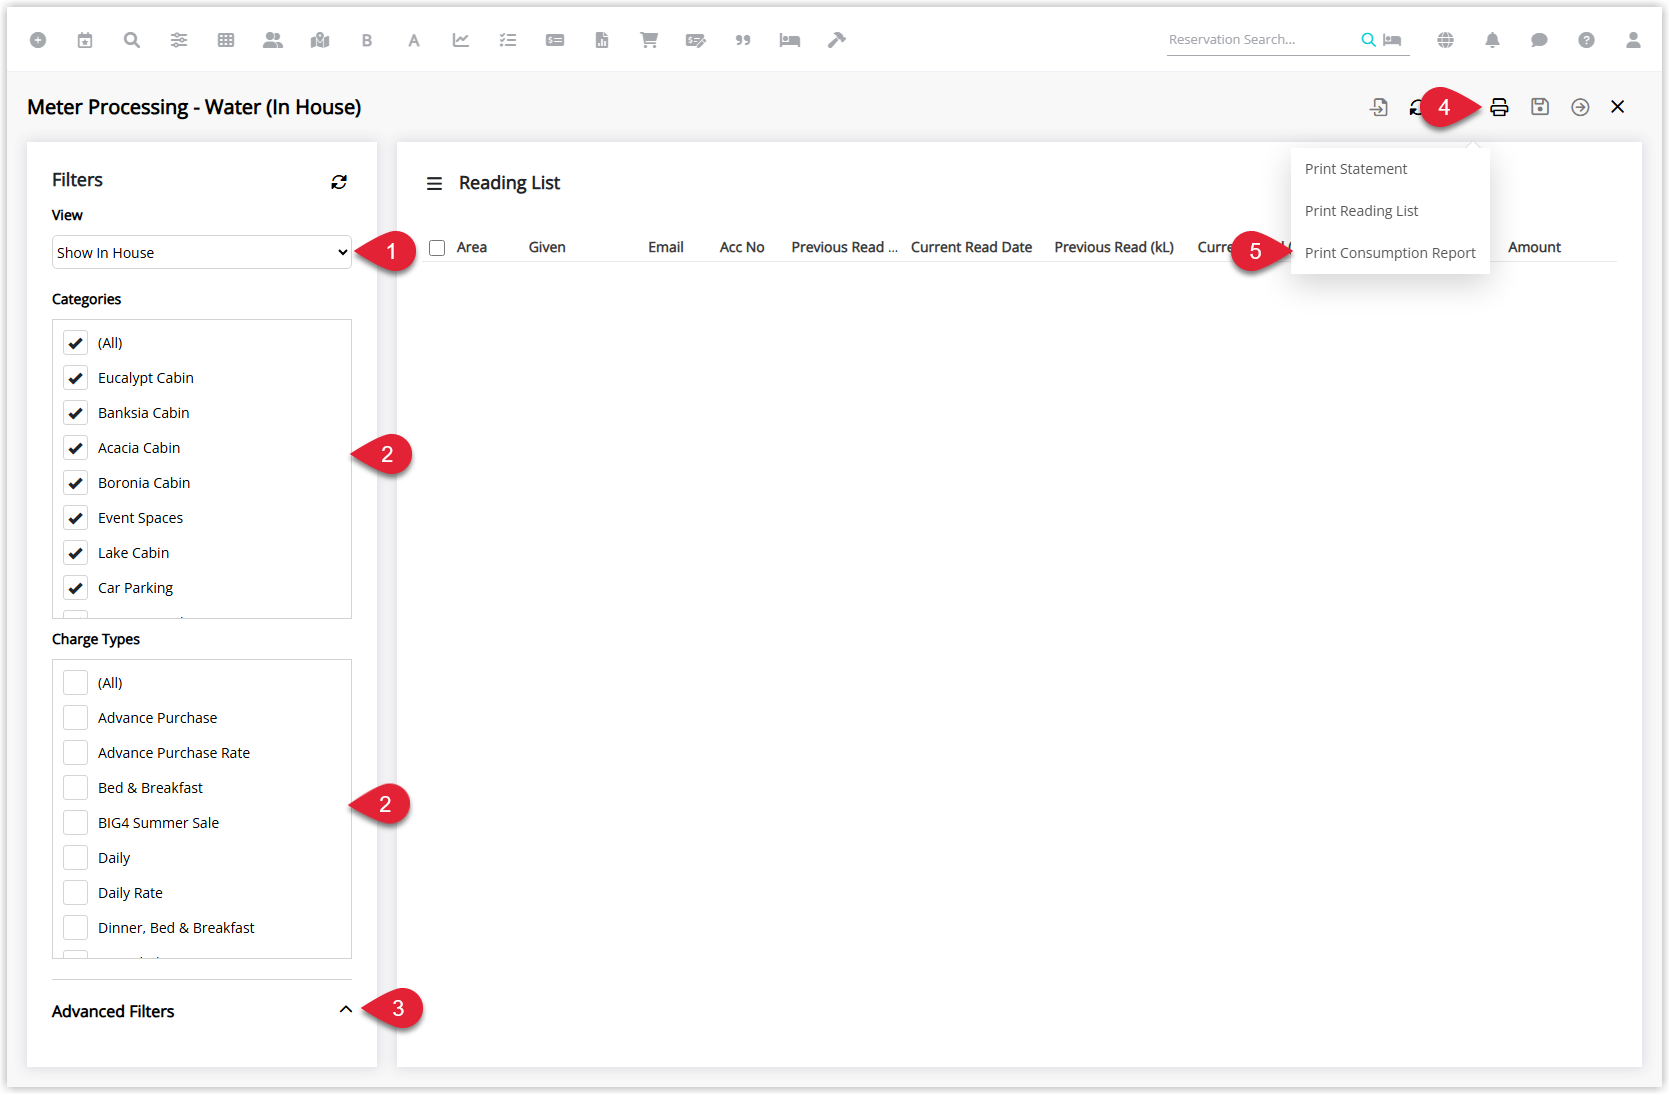Screen dimensions: 1670x1095
Task: Choose Print Reading List from the print menu
Action: (x=1361, y=211)
